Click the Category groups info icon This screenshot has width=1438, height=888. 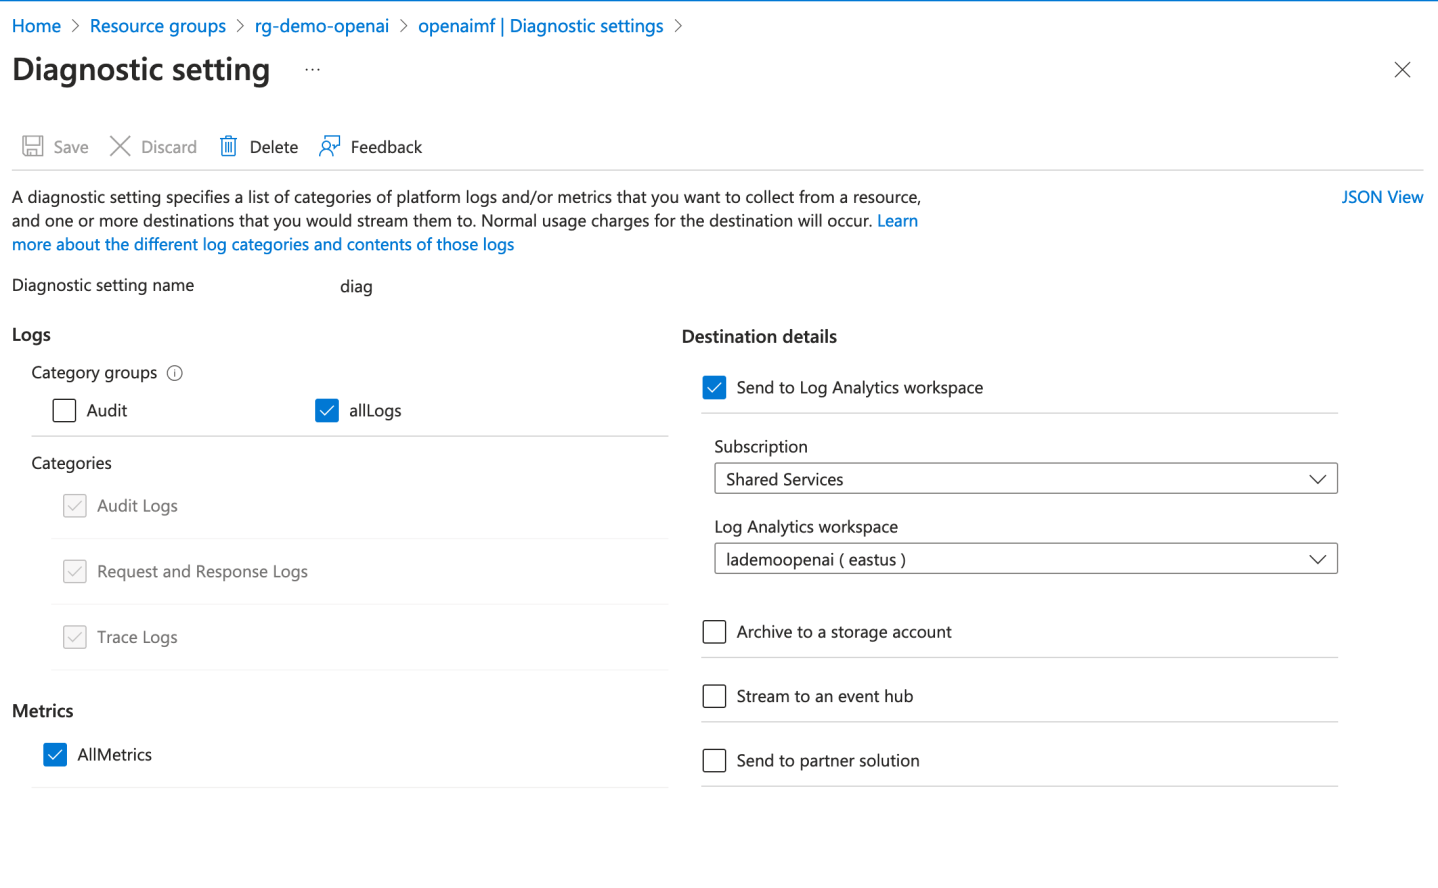[175, 373]
